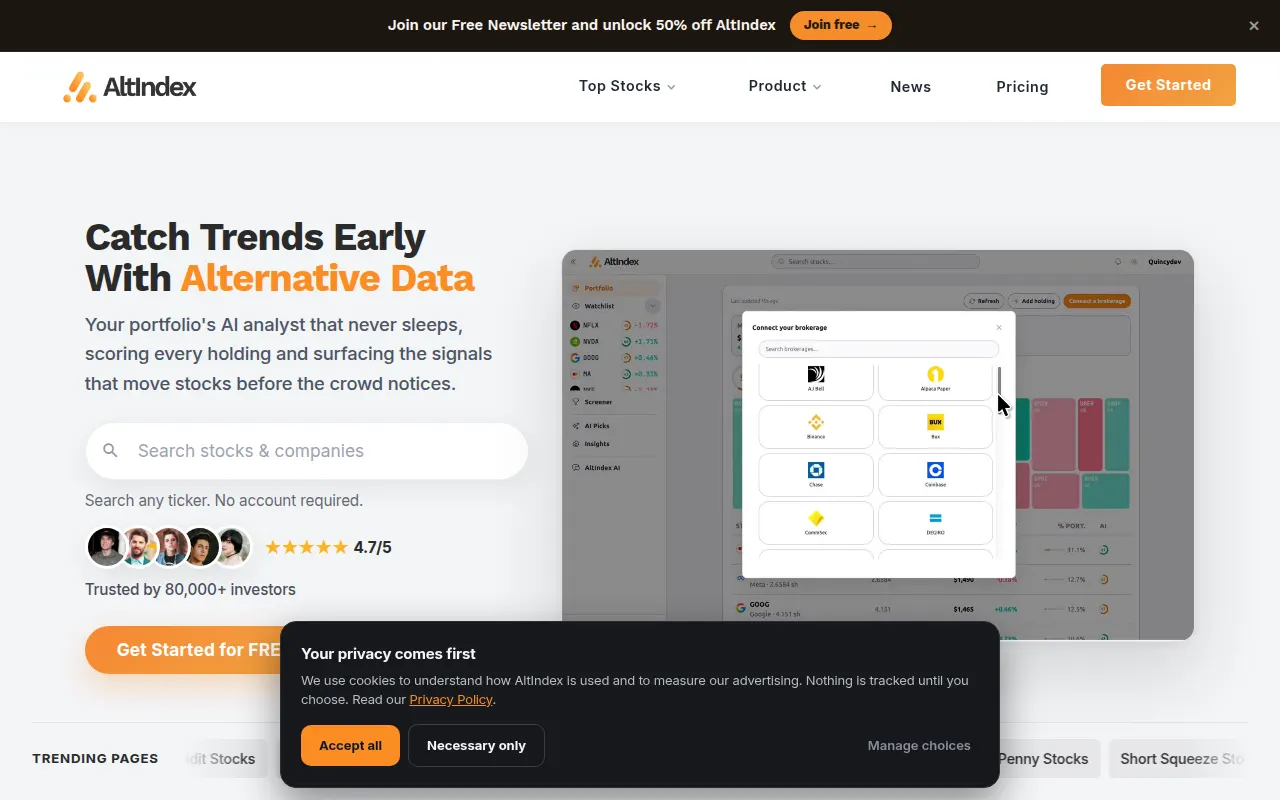
Task: Open Manage choices for cookies
Action: point(919,746)
